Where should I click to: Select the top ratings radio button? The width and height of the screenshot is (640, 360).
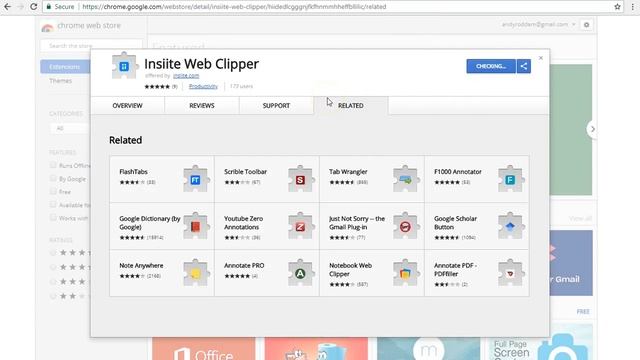coord(53,253)
